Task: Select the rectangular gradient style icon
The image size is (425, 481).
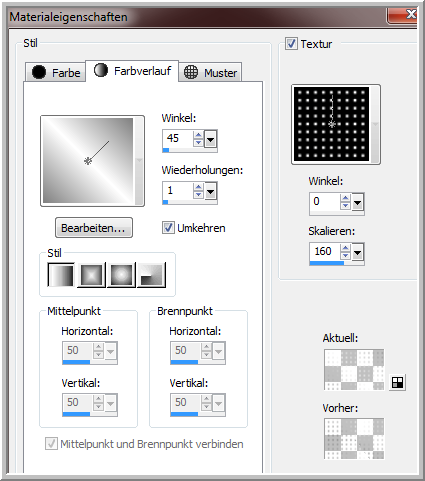Action: pos(91,275)
